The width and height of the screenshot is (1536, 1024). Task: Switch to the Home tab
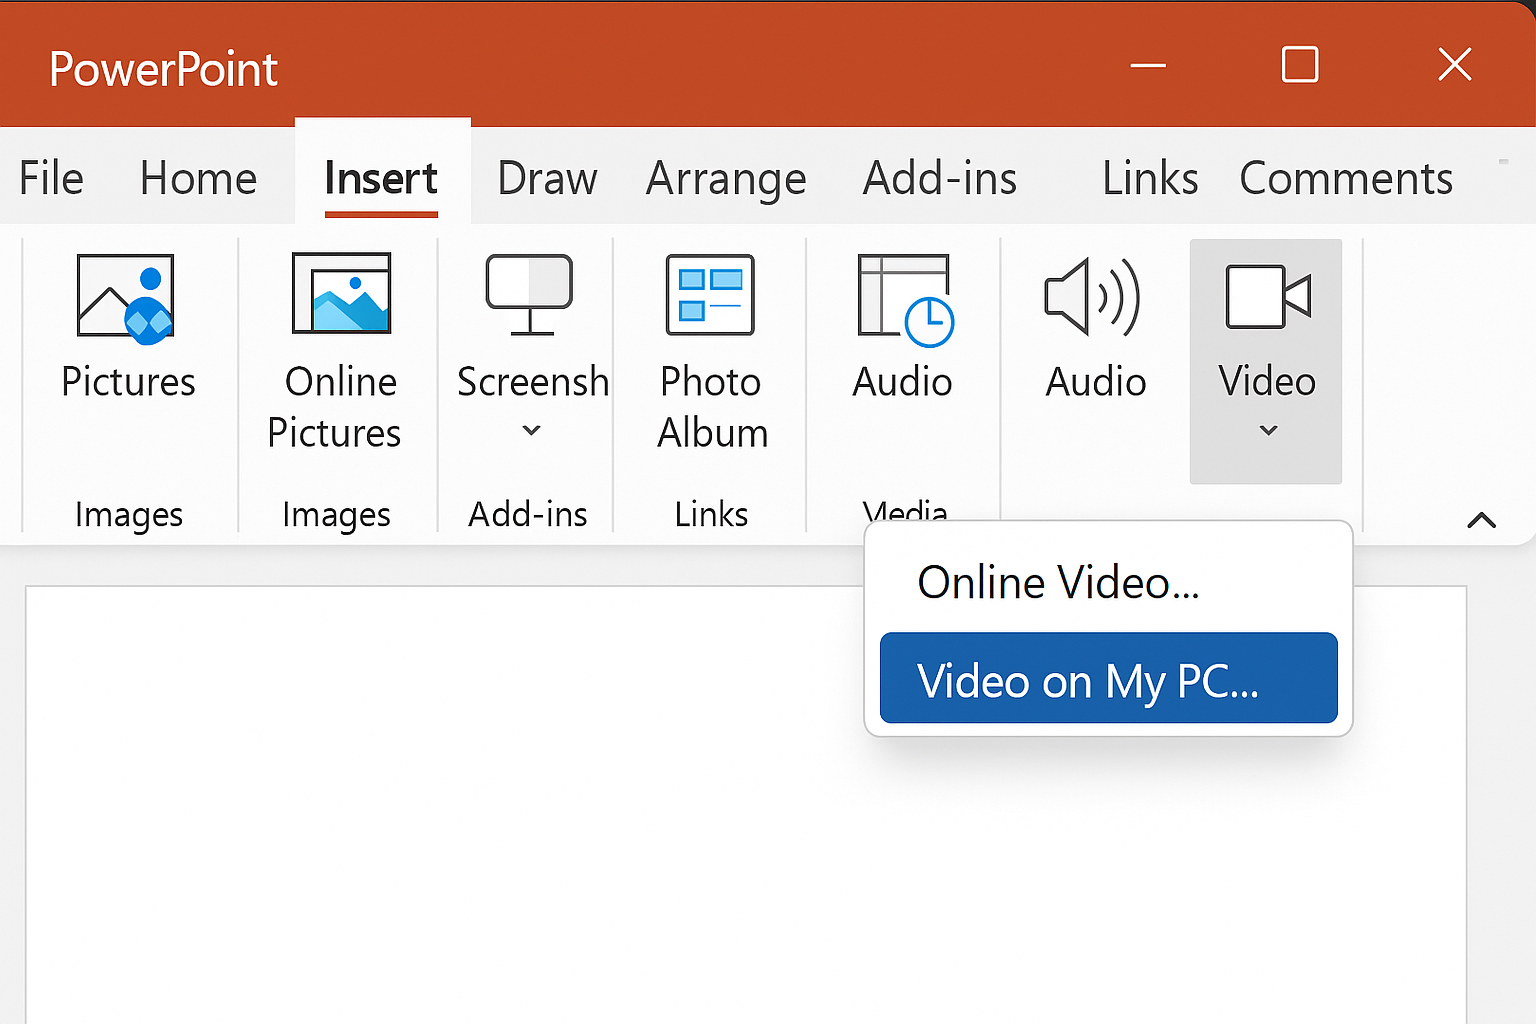tap(198, 179)
